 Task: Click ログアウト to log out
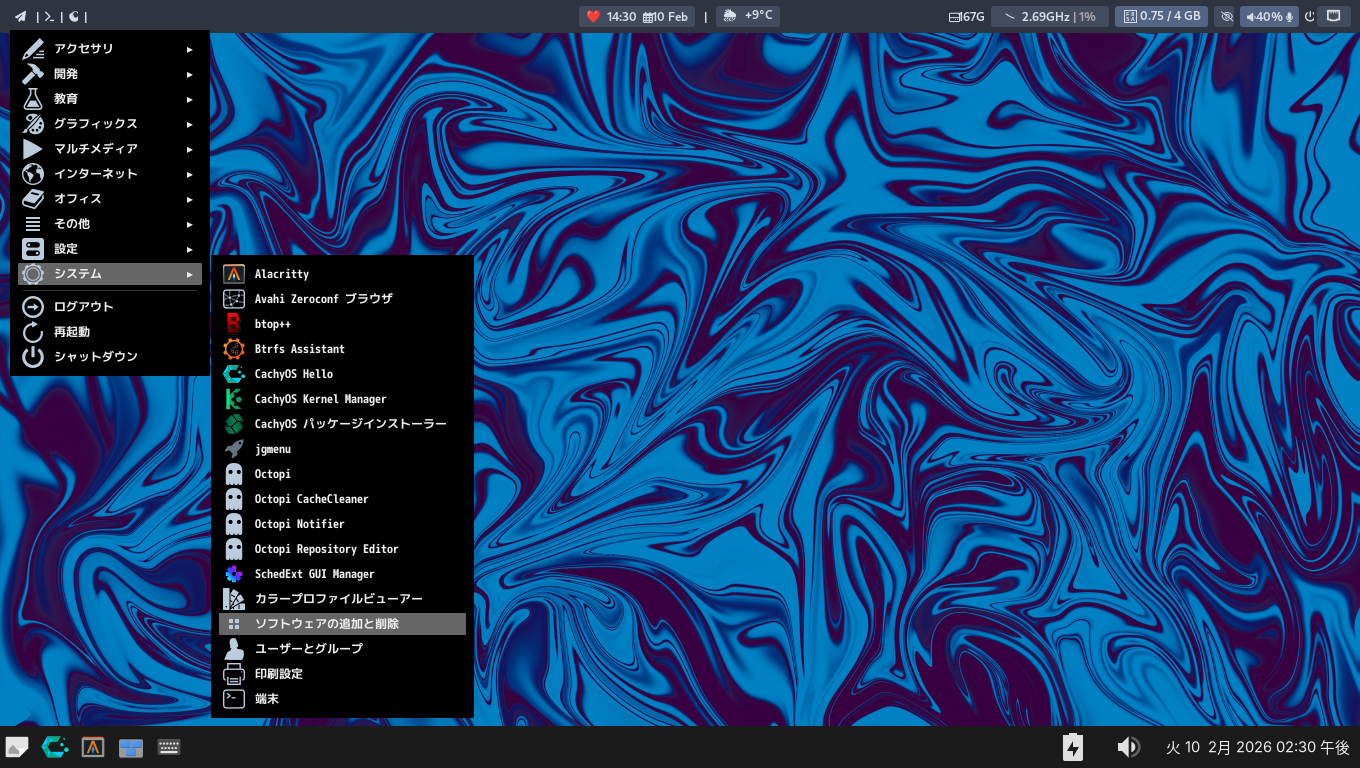click(84, 307)
